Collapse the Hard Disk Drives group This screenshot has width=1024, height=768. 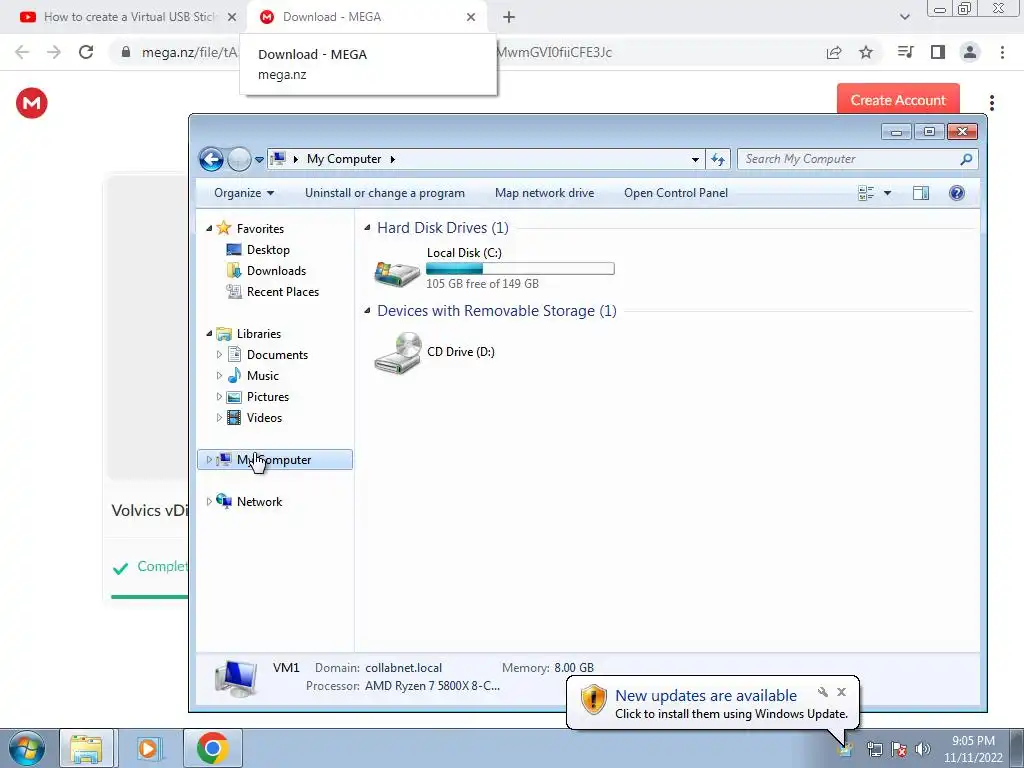(367, 227)
